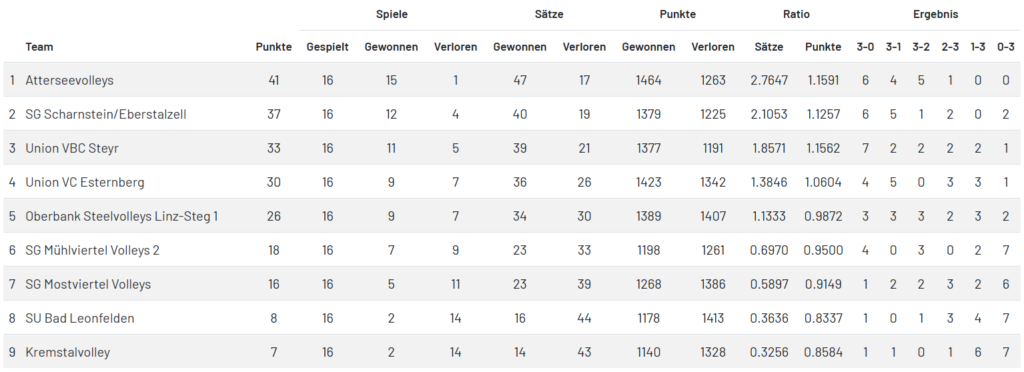Screen dimensions: 1024x372
Task: Select SG Mostviertel Volleys team
Action: 88,284
